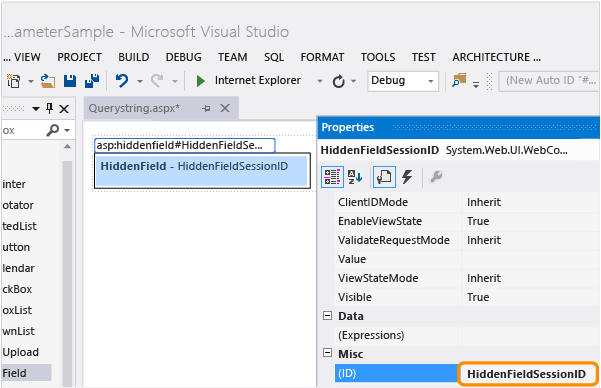This screenshot has height=388, width=601.
Task: Toggle Categorized view in Properties
Action: pos(332,177)
